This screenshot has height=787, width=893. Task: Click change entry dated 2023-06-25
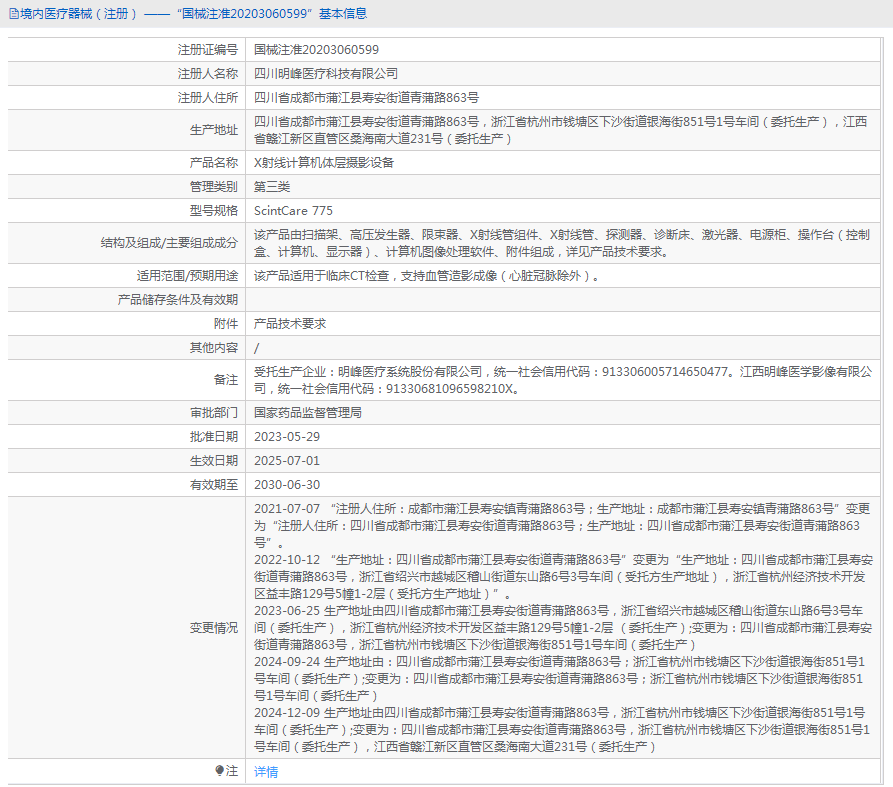[563, 628]
